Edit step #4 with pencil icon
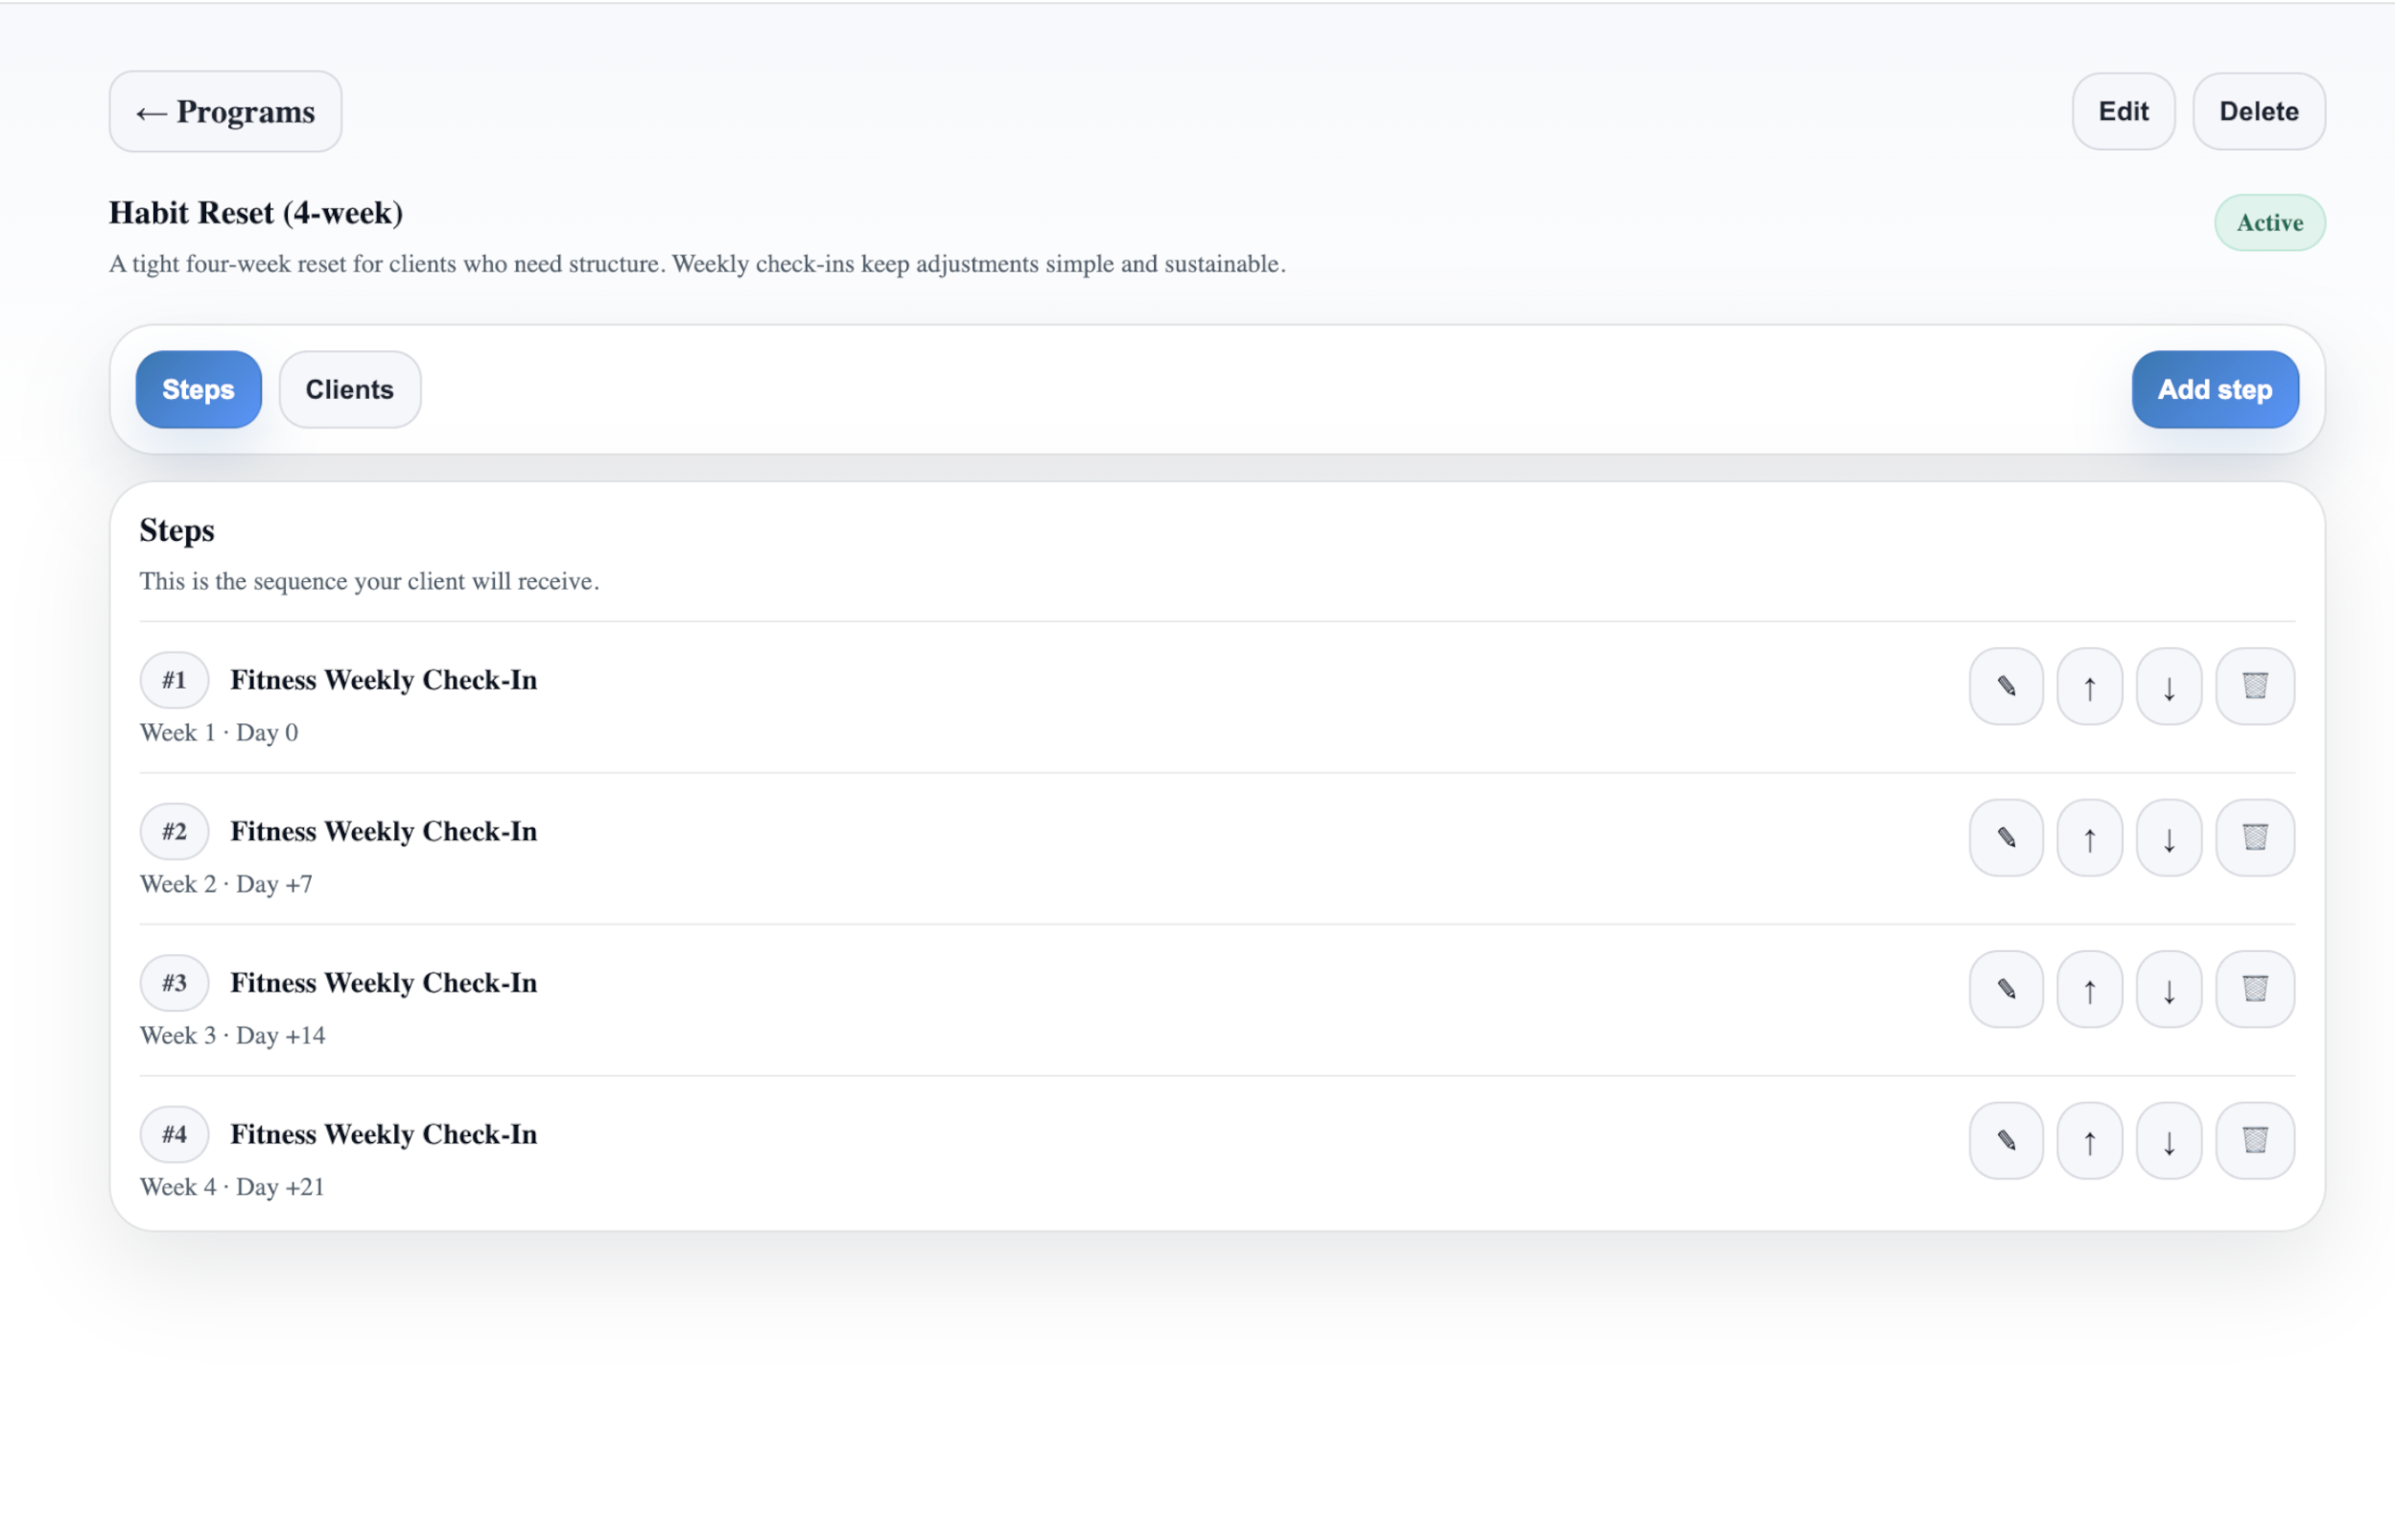The height and width of the screenshot is (1540, 2395). click(x=2005, y=1141)
